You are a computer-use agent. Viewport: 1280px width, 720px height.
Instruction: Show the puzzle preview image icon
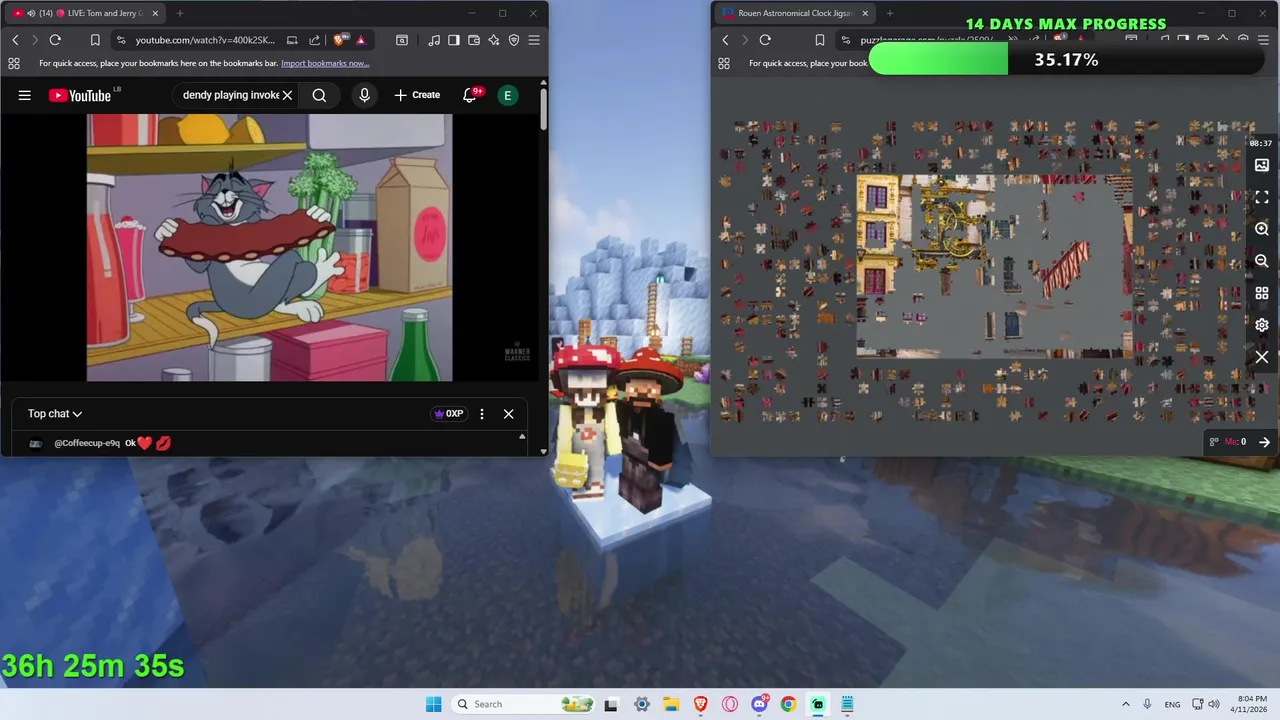tap(1262, 165)
